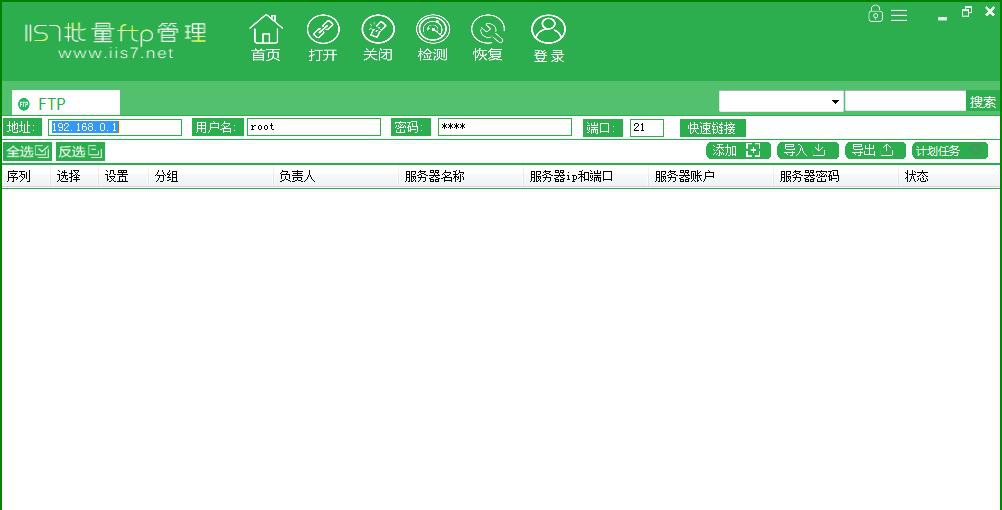This screenshot has width=1002, height=510.
Task: Click the 全选 select all button
Action: coord(27,151)
